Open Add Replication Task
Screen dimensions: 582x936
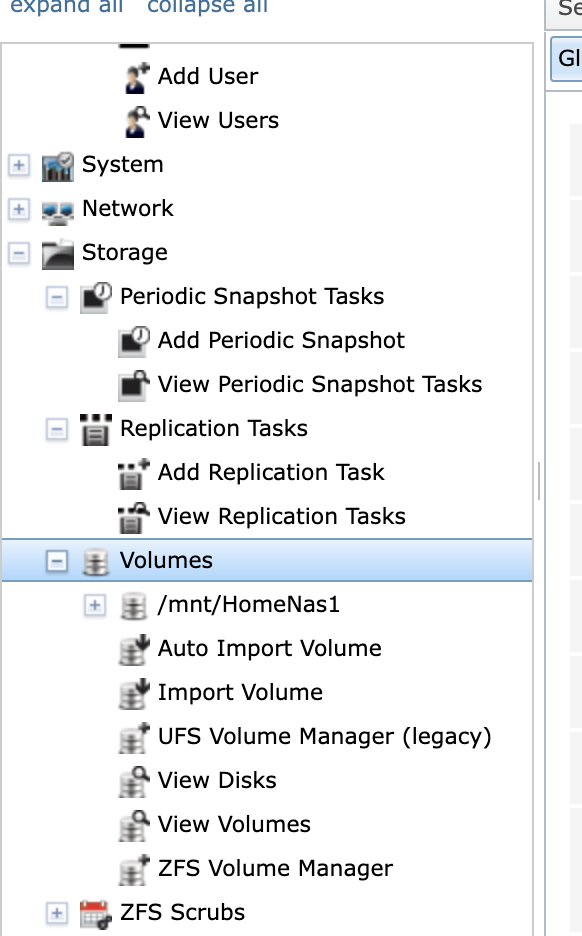pyautogui.click(x=271, y=473)
